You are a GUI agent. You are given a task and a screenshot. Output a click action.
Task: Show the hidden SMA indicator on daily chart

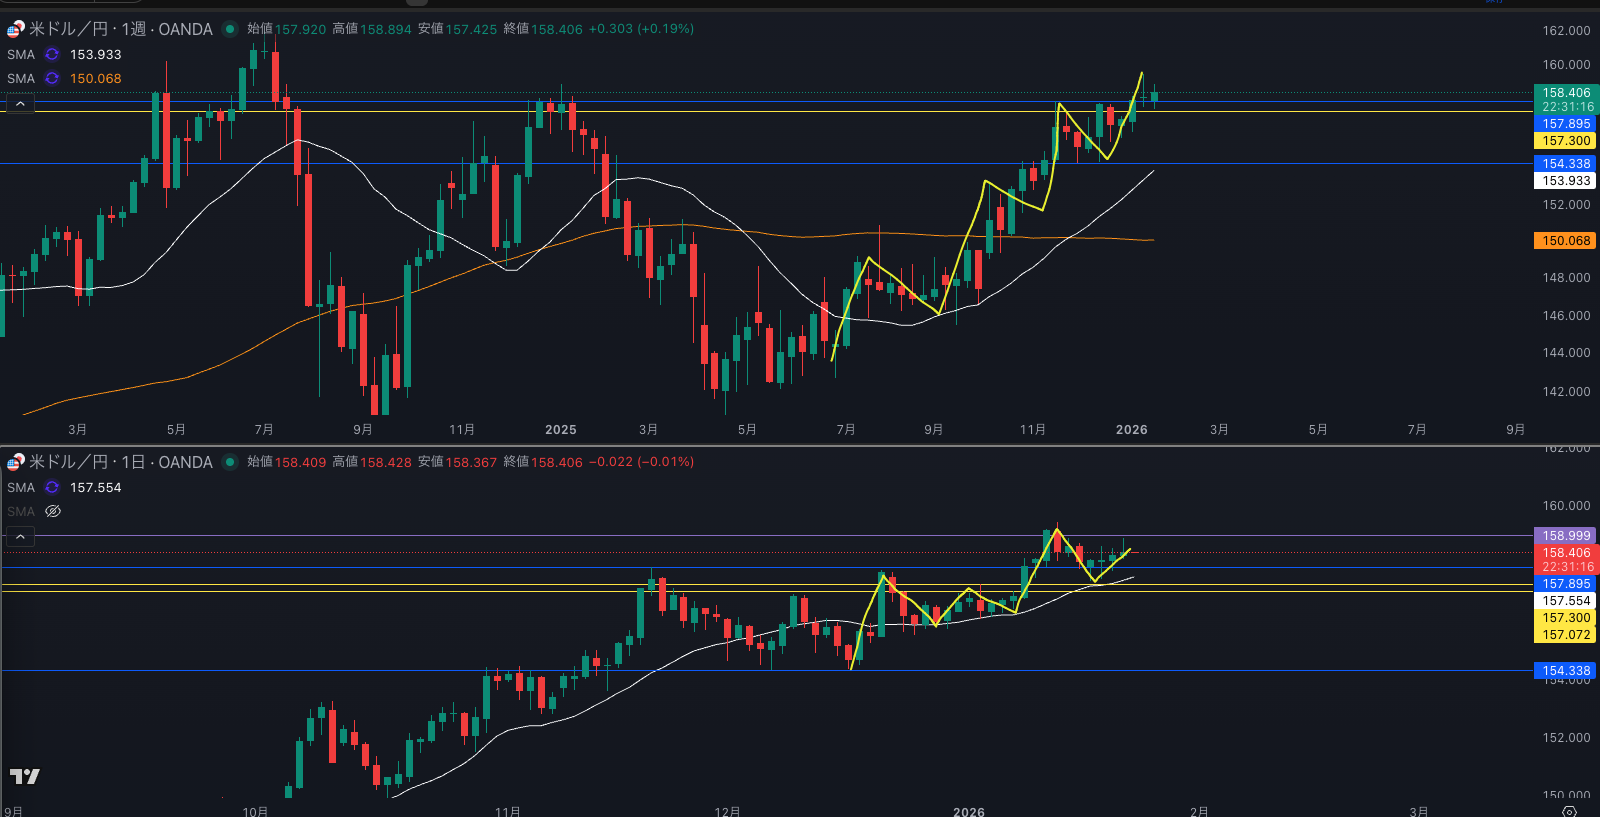click(x=53, y=512)
